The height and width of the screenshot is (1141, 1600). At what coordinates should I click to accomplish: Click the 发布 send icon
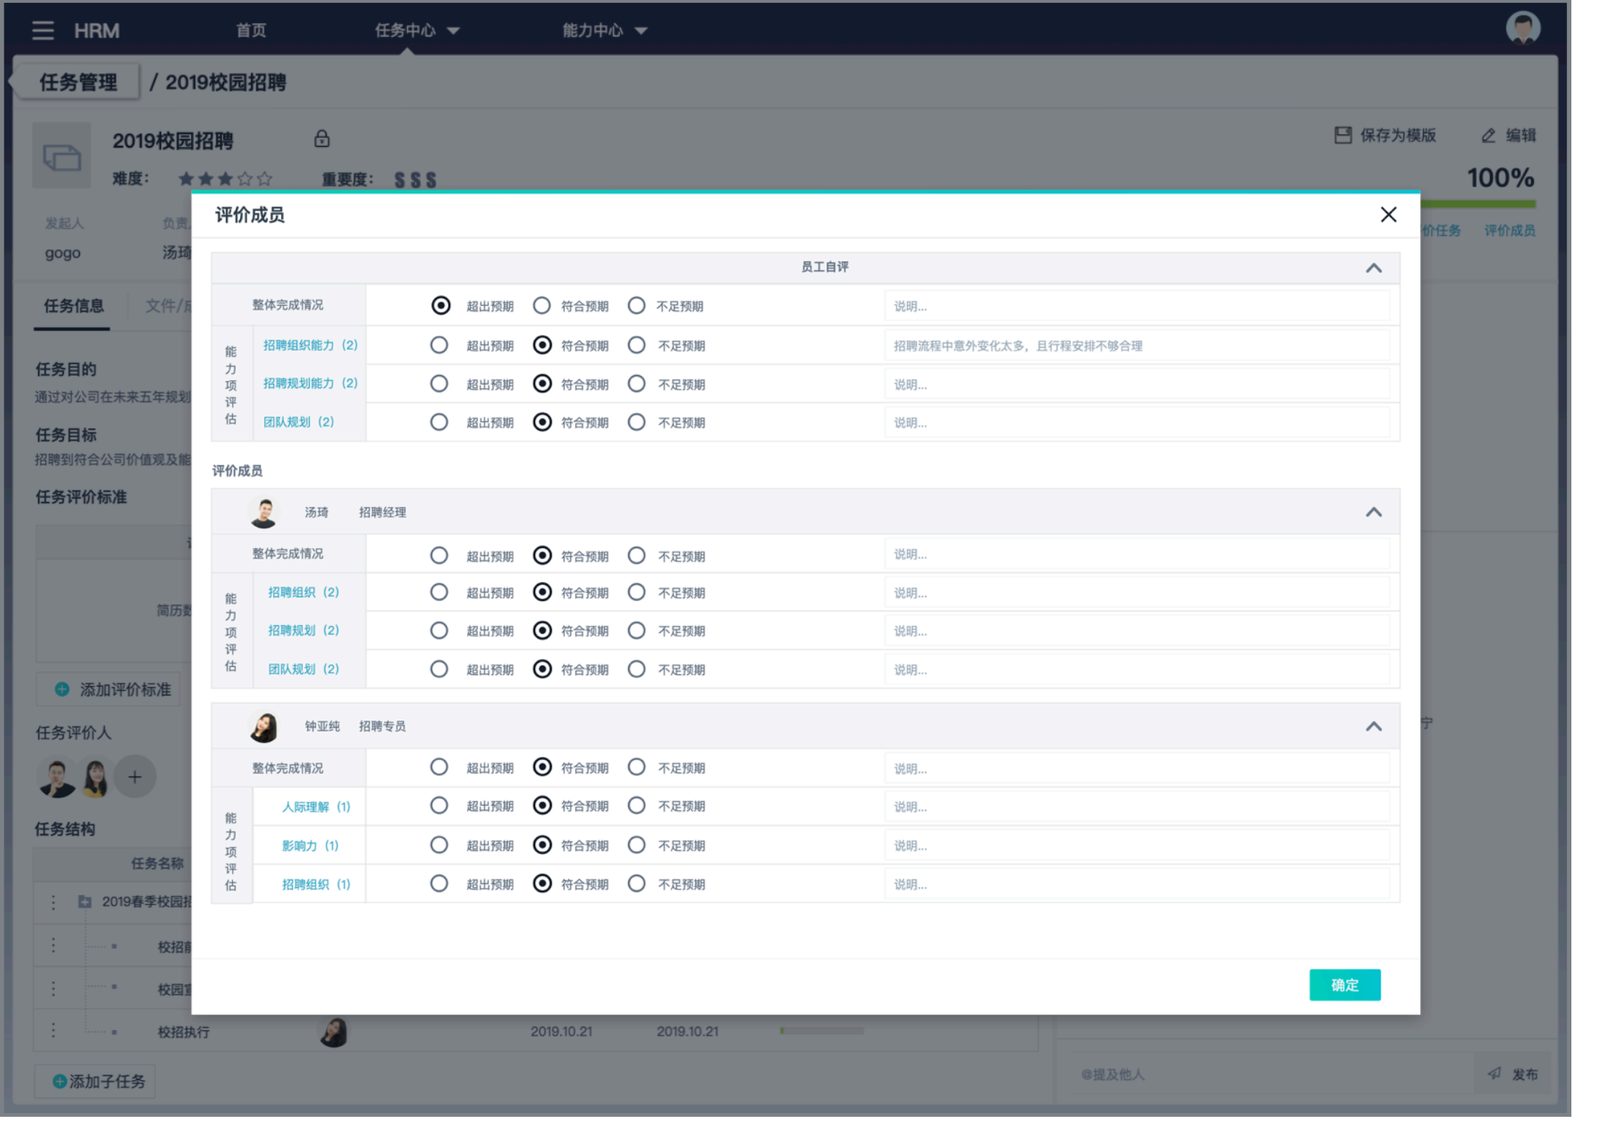[x=1494, y=1073]
